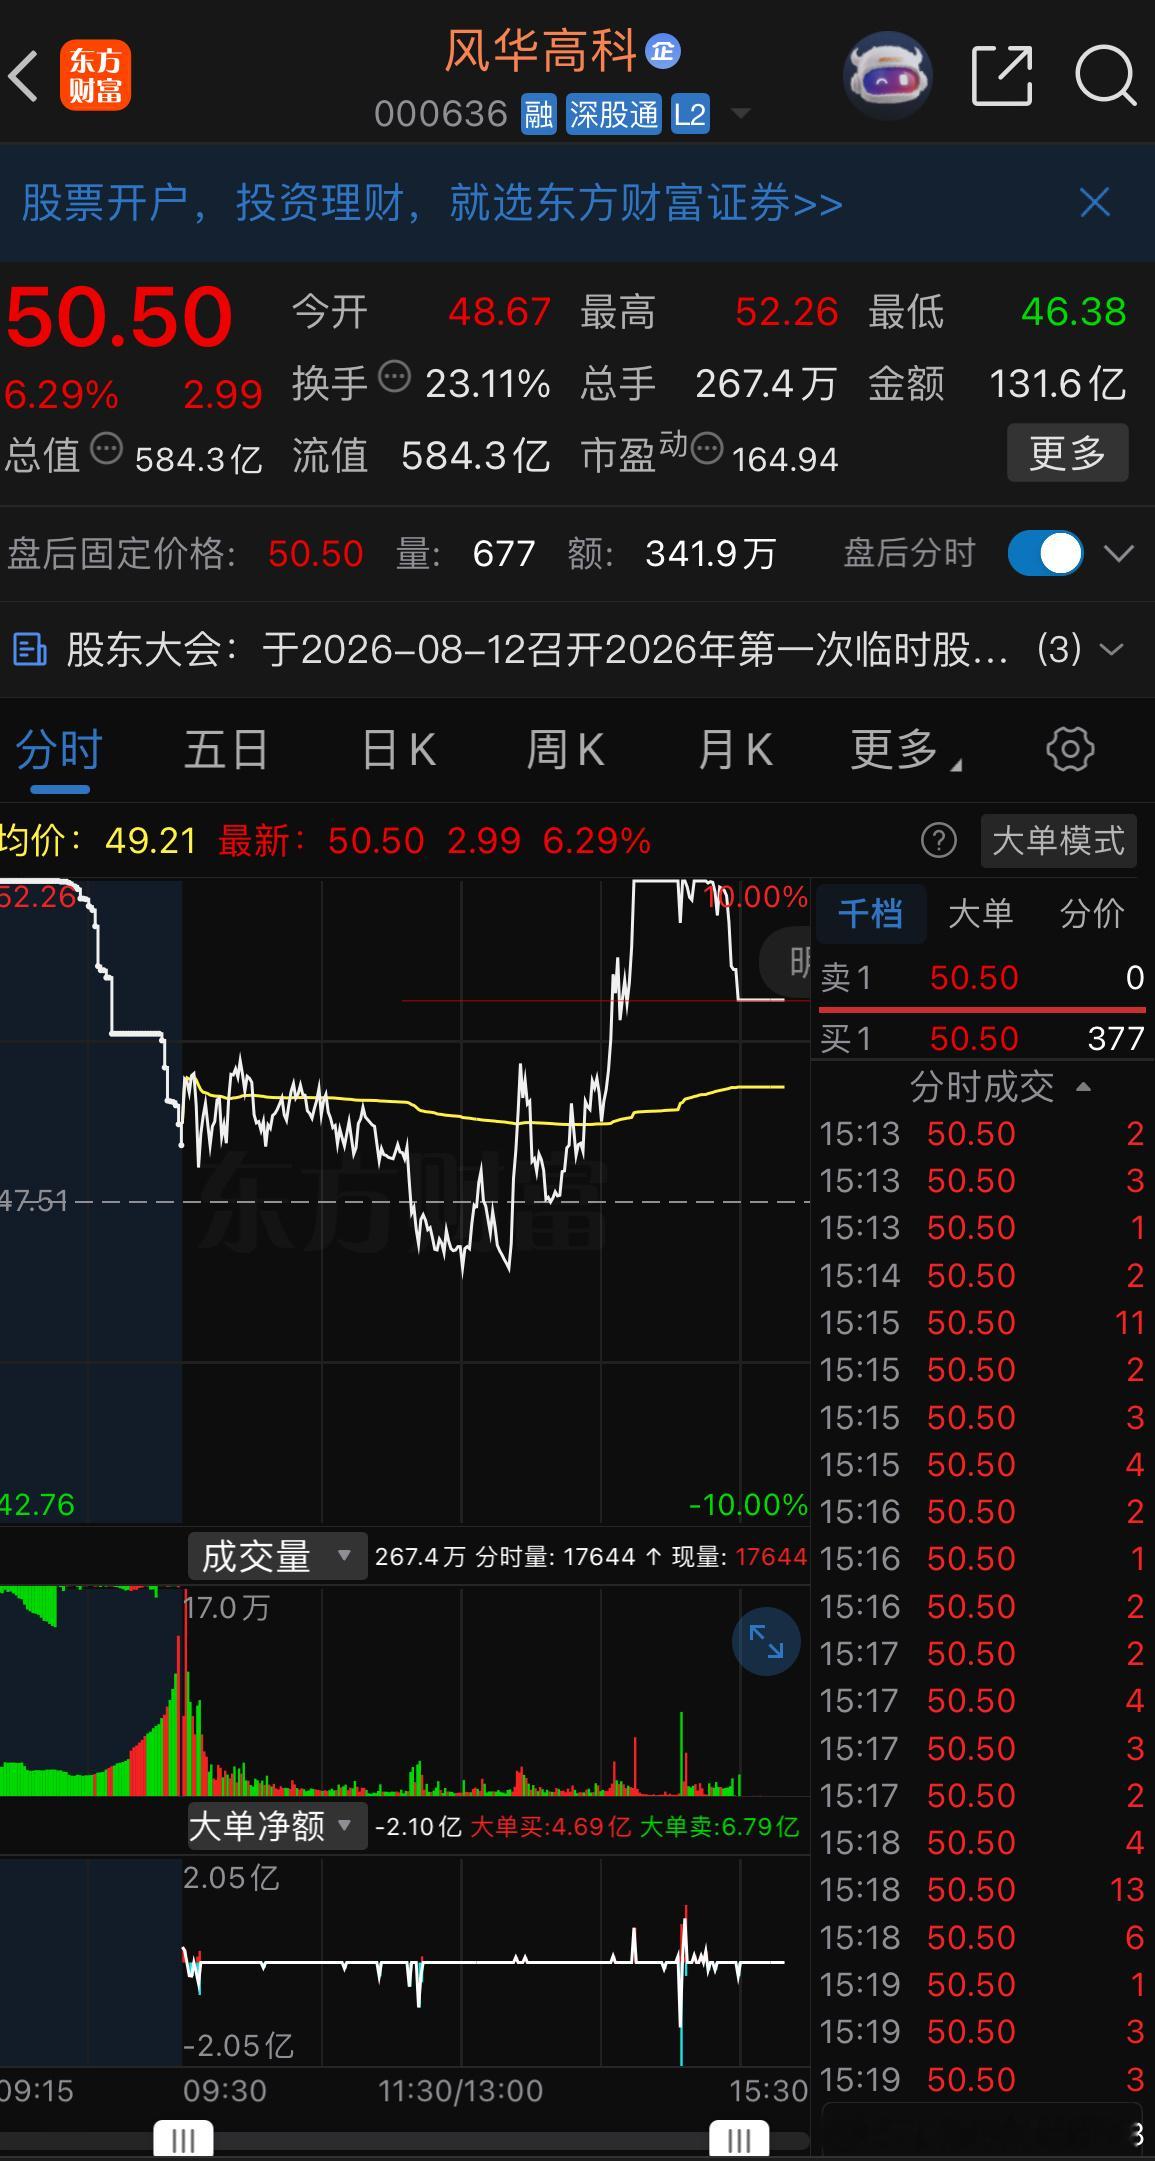Screen dimensions: 1155x2161
Task: Tap the 融 margin tag
Action: click(538, 115)
